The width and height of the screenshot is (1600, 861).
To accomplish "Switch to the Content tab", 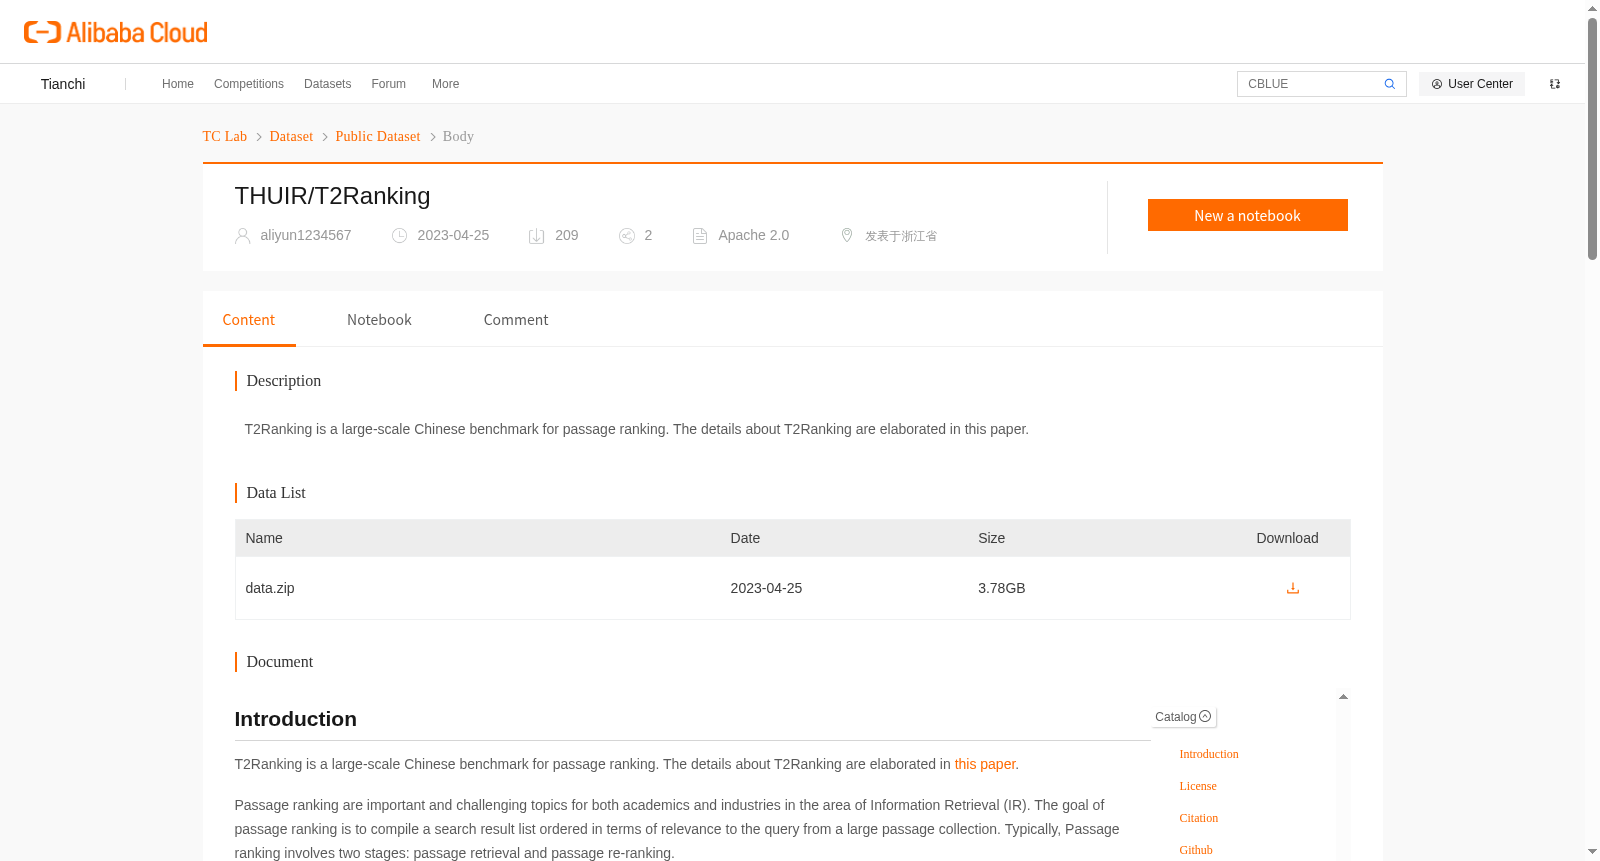I will (249, 320).
